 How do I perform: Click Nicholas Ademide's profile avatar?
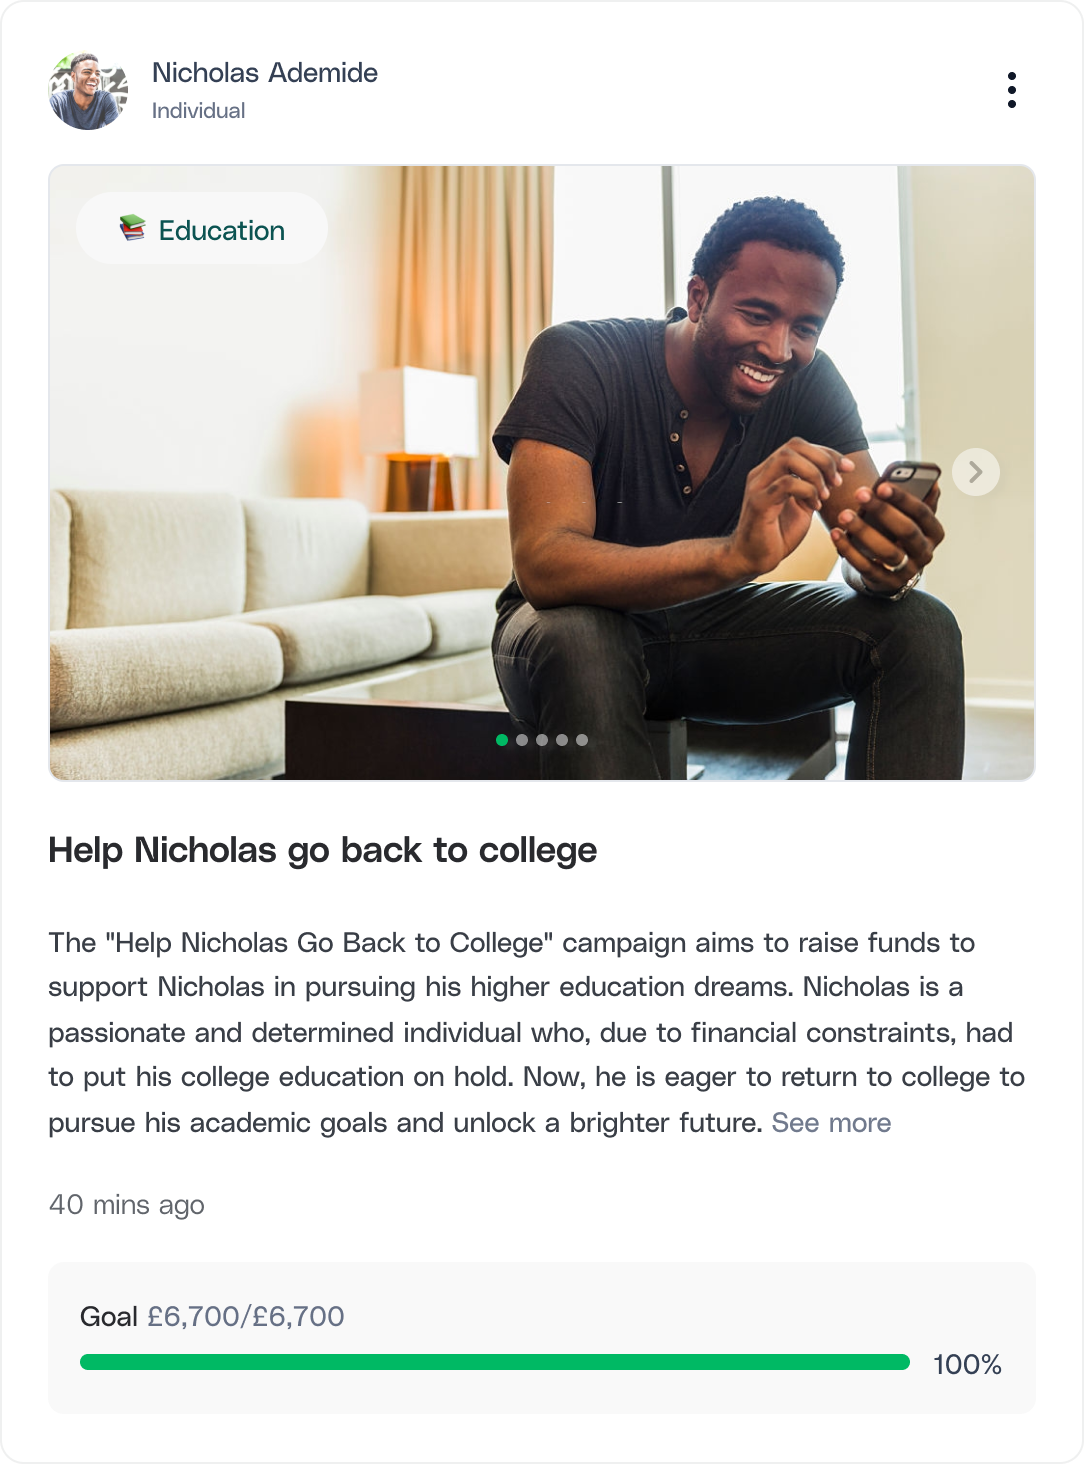[88, 91]
